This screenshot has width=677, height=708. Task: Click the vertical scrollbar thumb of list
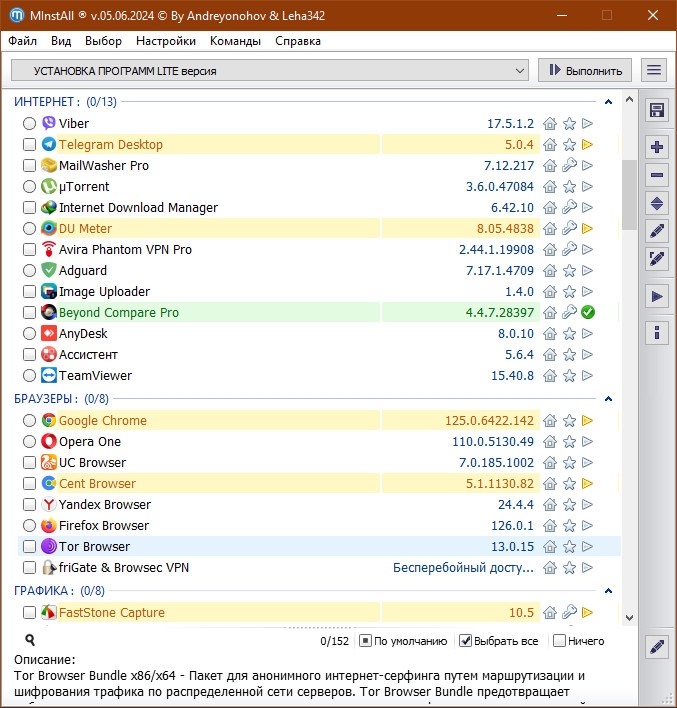[x=629, y=195]
